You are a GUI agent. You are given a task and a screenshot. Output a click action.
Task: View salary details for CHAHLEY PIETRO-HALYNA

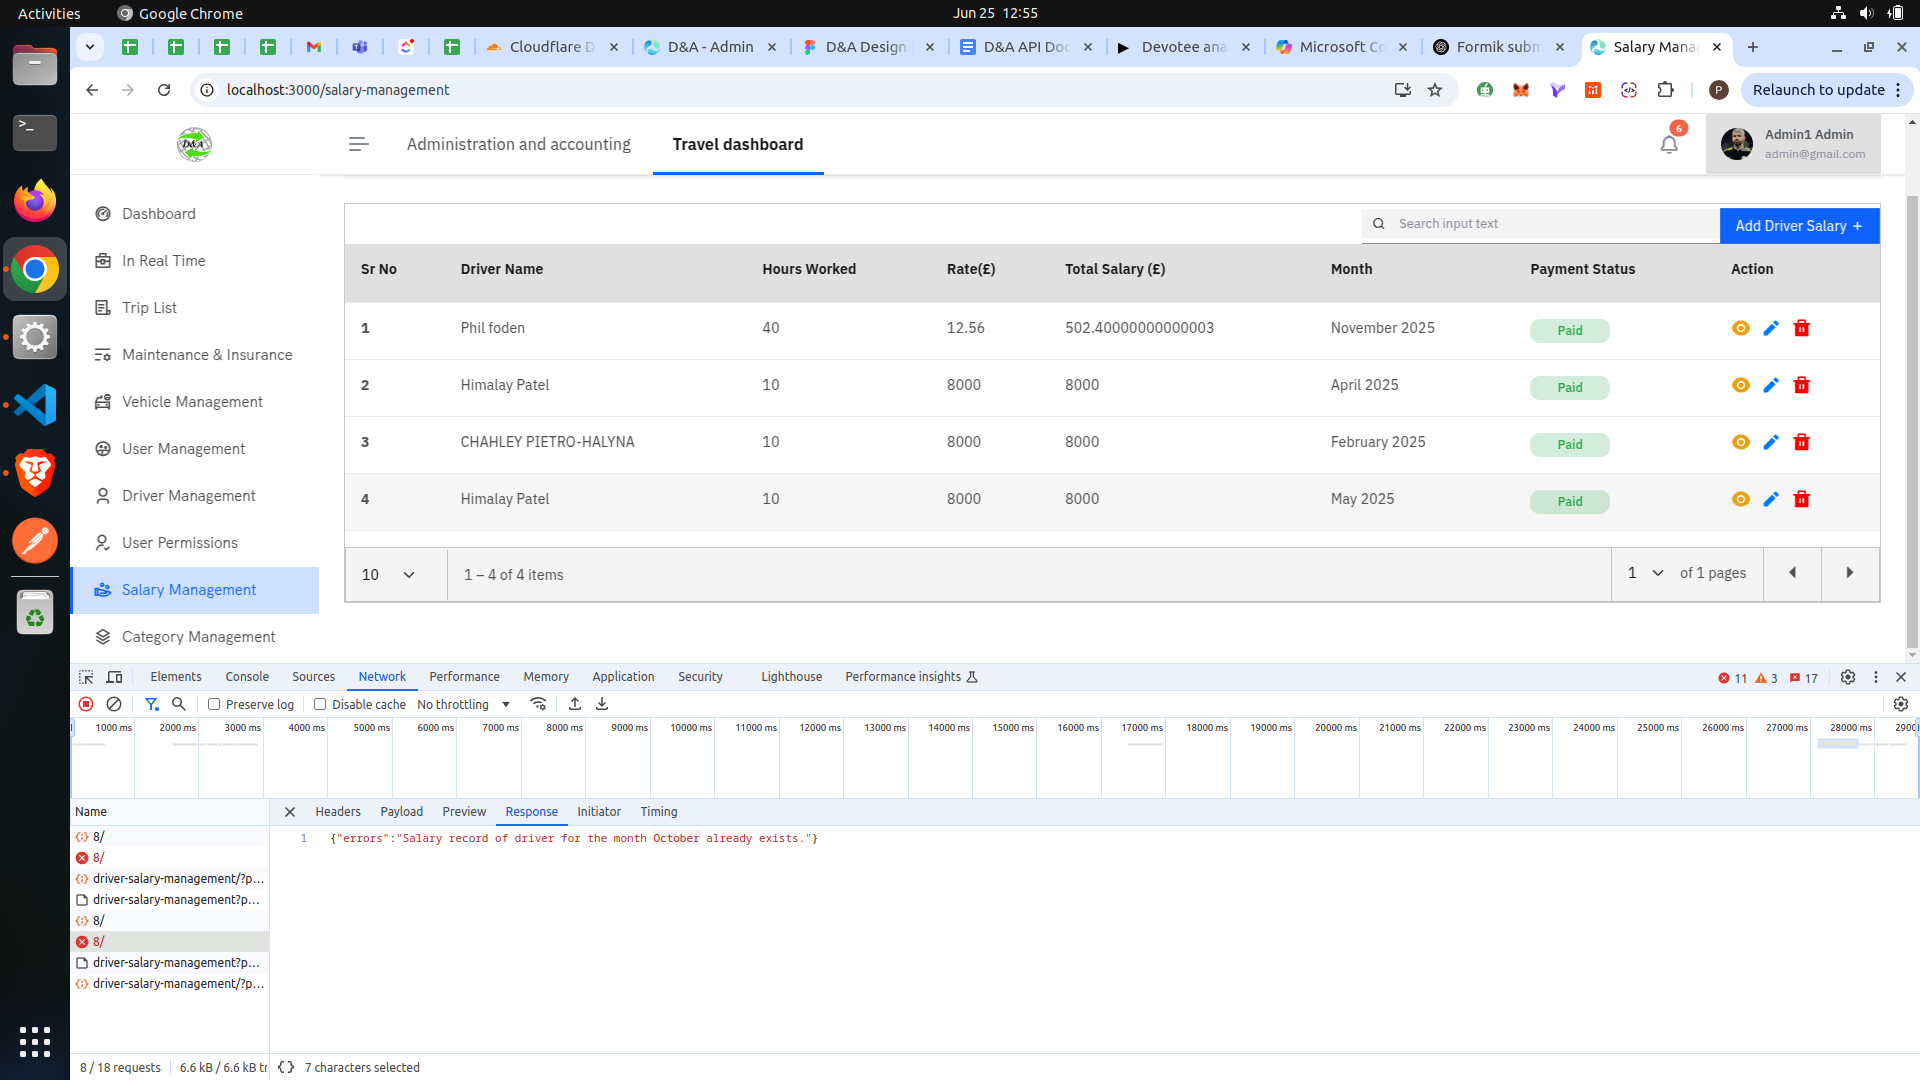coord(1740,442)
